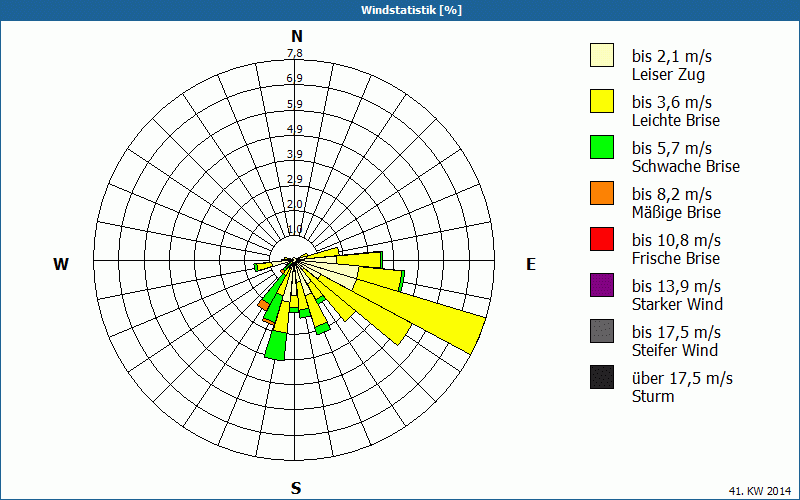Click the 'Starker Wind' legend label
This screenshot has height=500, width=800.
pos(677,304)
